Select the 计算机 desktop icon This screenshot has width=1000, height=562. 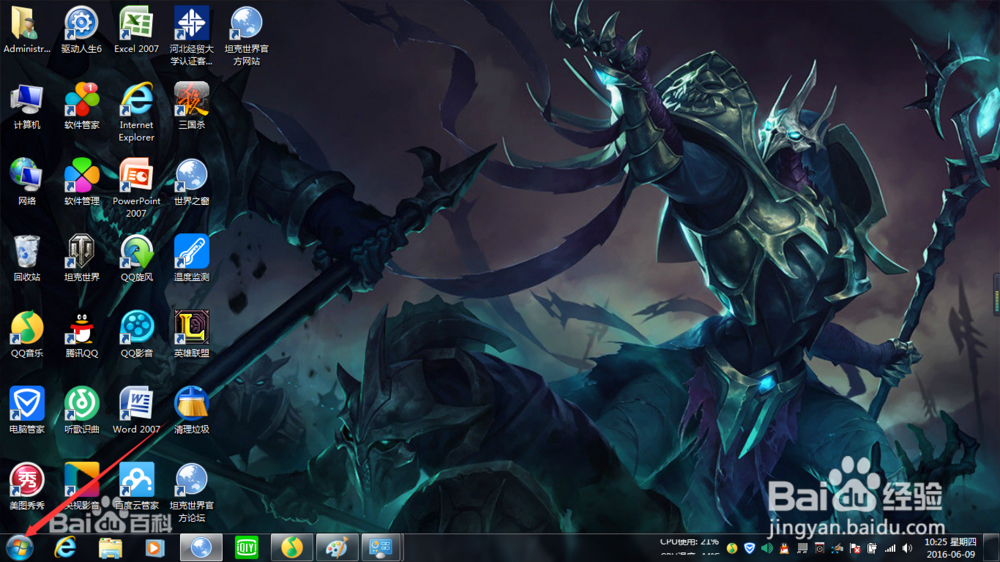(27, 106)
